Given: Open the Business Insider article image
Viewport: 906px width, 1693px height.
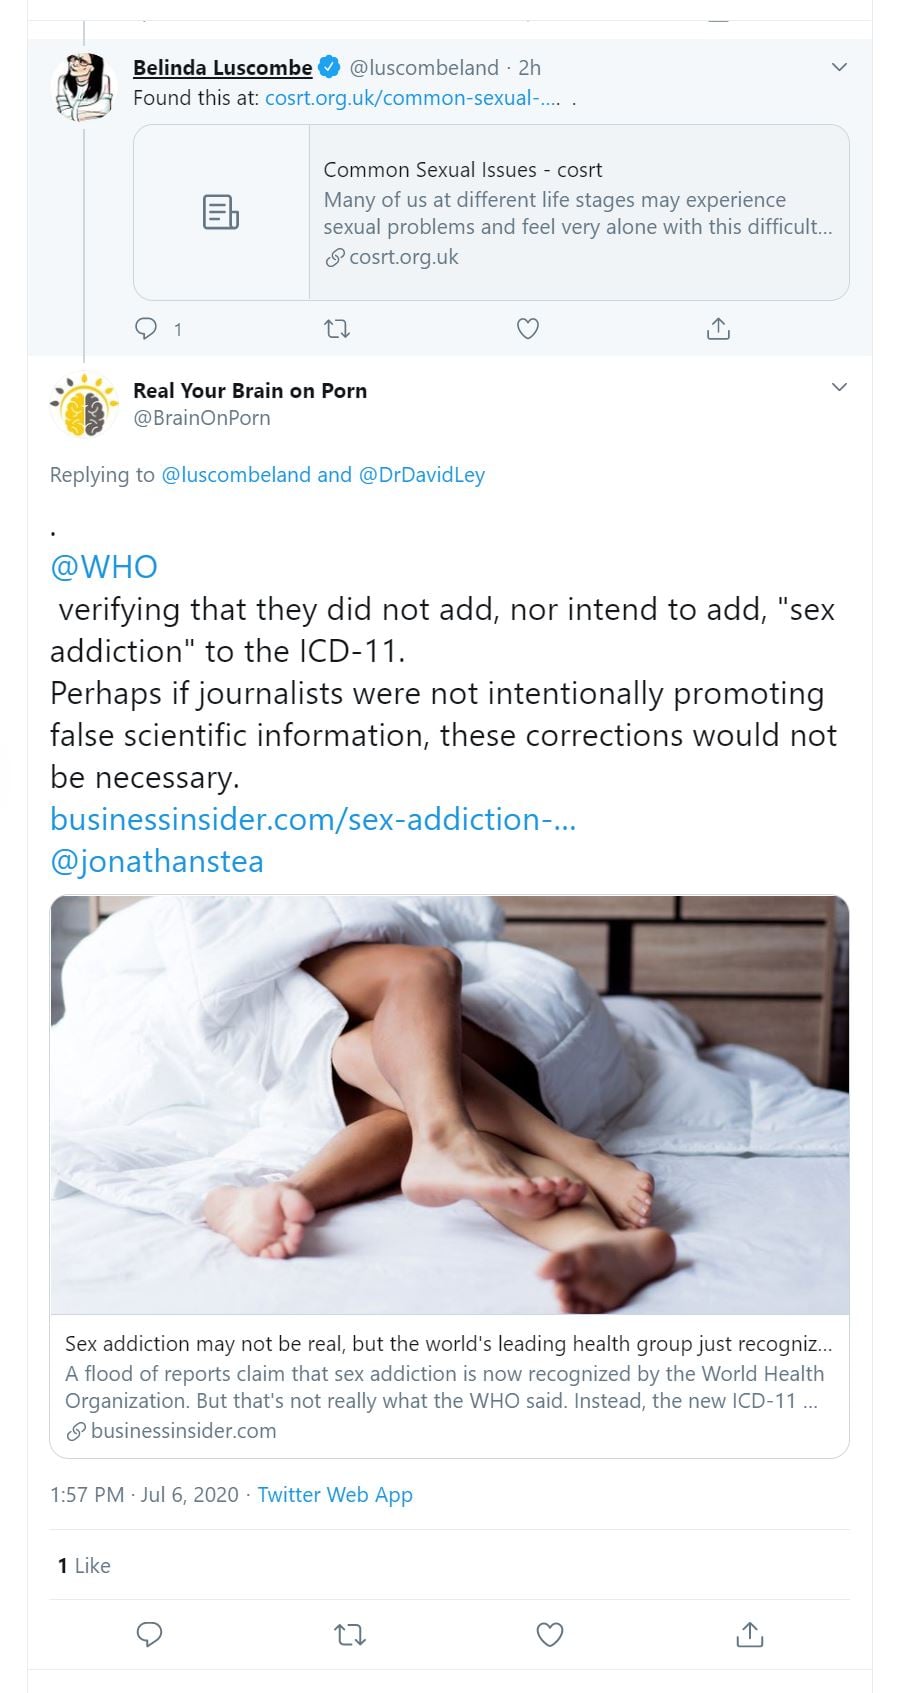Looking at the screenshot, I should [449, 1104].
